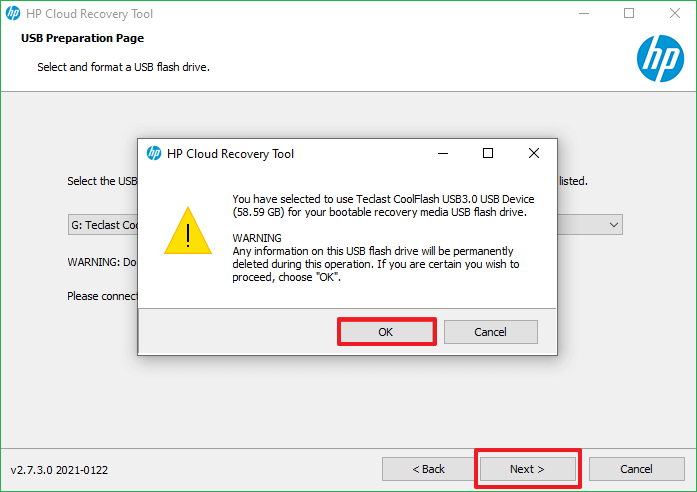Image resolution: width=697 pixels, height=492 pixels.
Task: Close the warning dialog with X
Action: point(534,154)
